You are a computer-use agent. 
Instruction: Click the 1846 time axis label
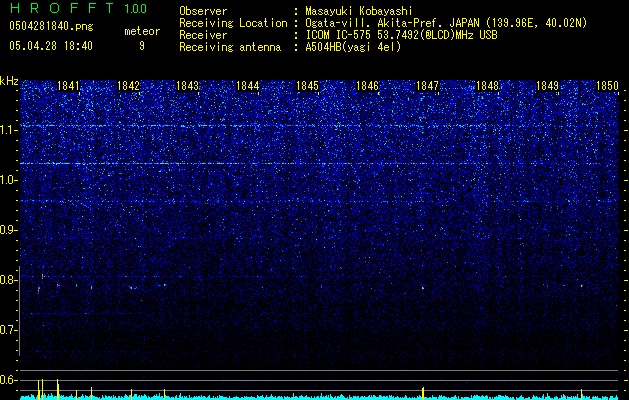367,86
